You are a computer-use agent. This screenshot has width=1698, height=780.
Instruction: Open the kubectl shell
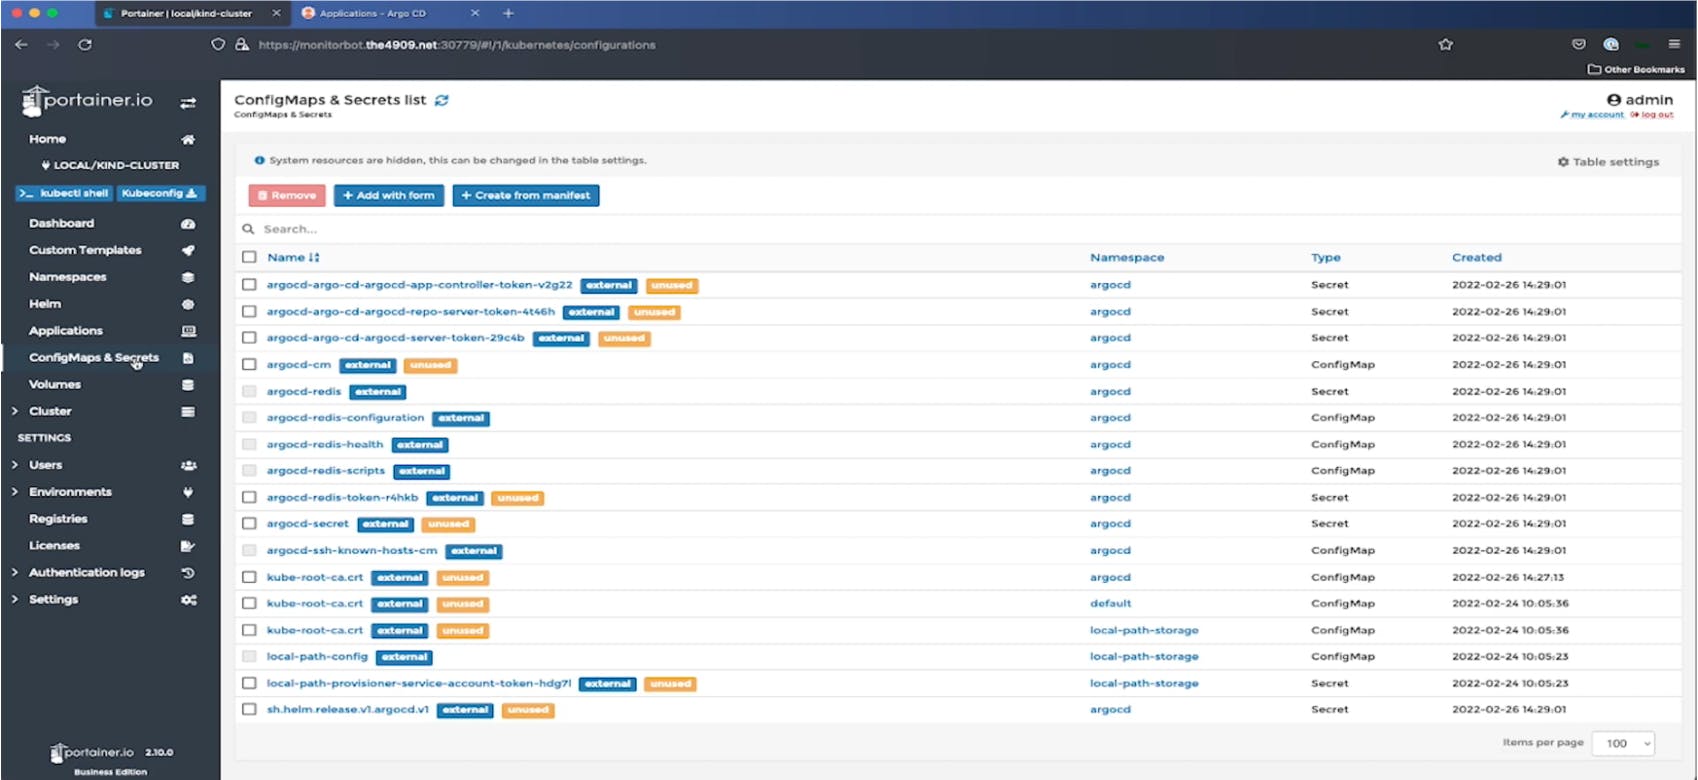click(65, 194)
